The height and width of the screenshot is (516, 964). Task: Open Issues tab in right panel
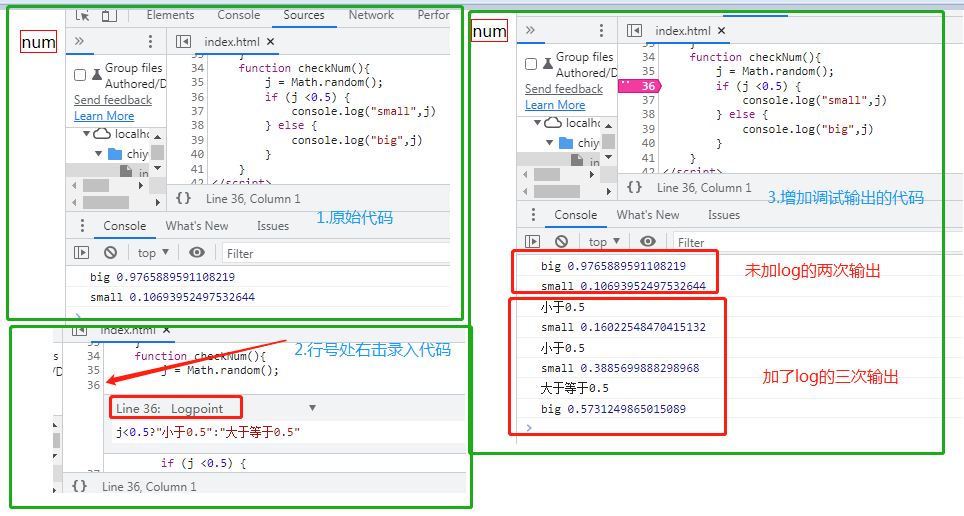pyautogui.click(x=724, y=215)
